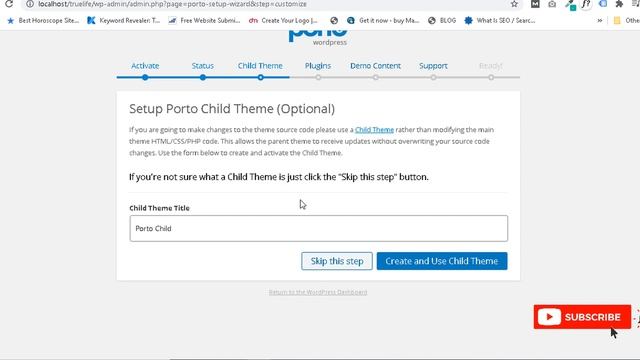The image size is (640, 360).
Task: Open the Extensions puzzle piece menu
Action: (619, 4)
